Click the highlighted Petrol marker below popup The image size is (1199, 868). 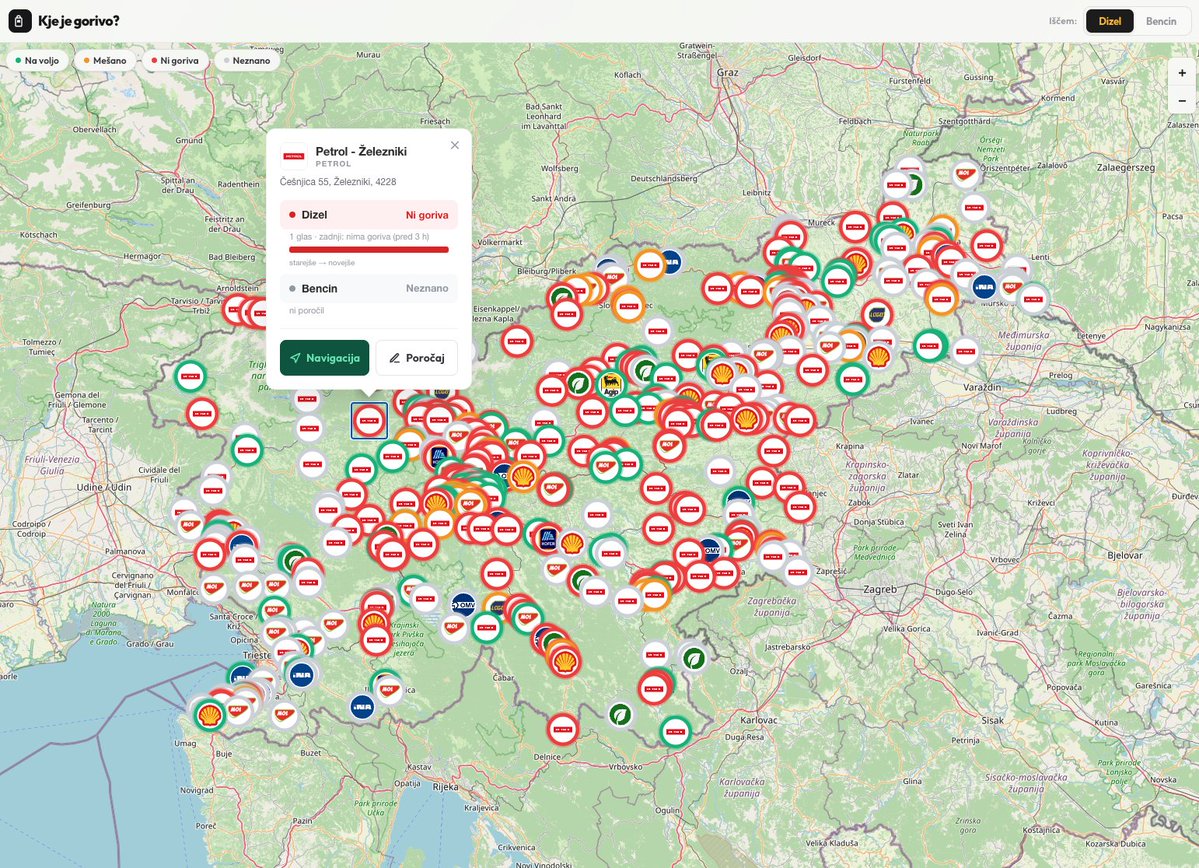click(369, 421)
